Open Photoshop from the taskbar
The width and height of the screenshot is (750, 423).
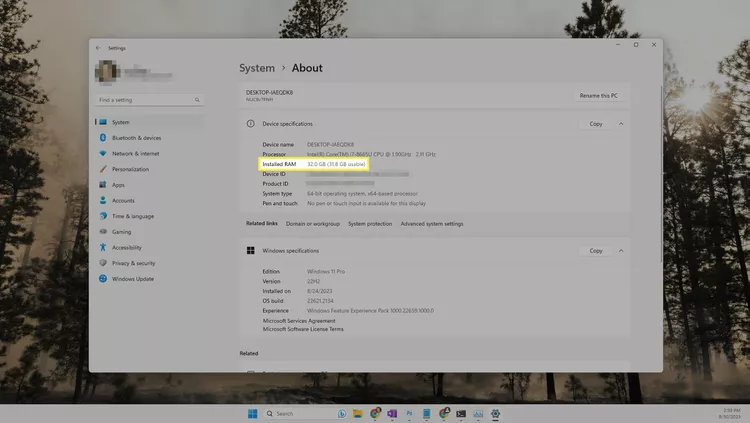pos(409,413)
